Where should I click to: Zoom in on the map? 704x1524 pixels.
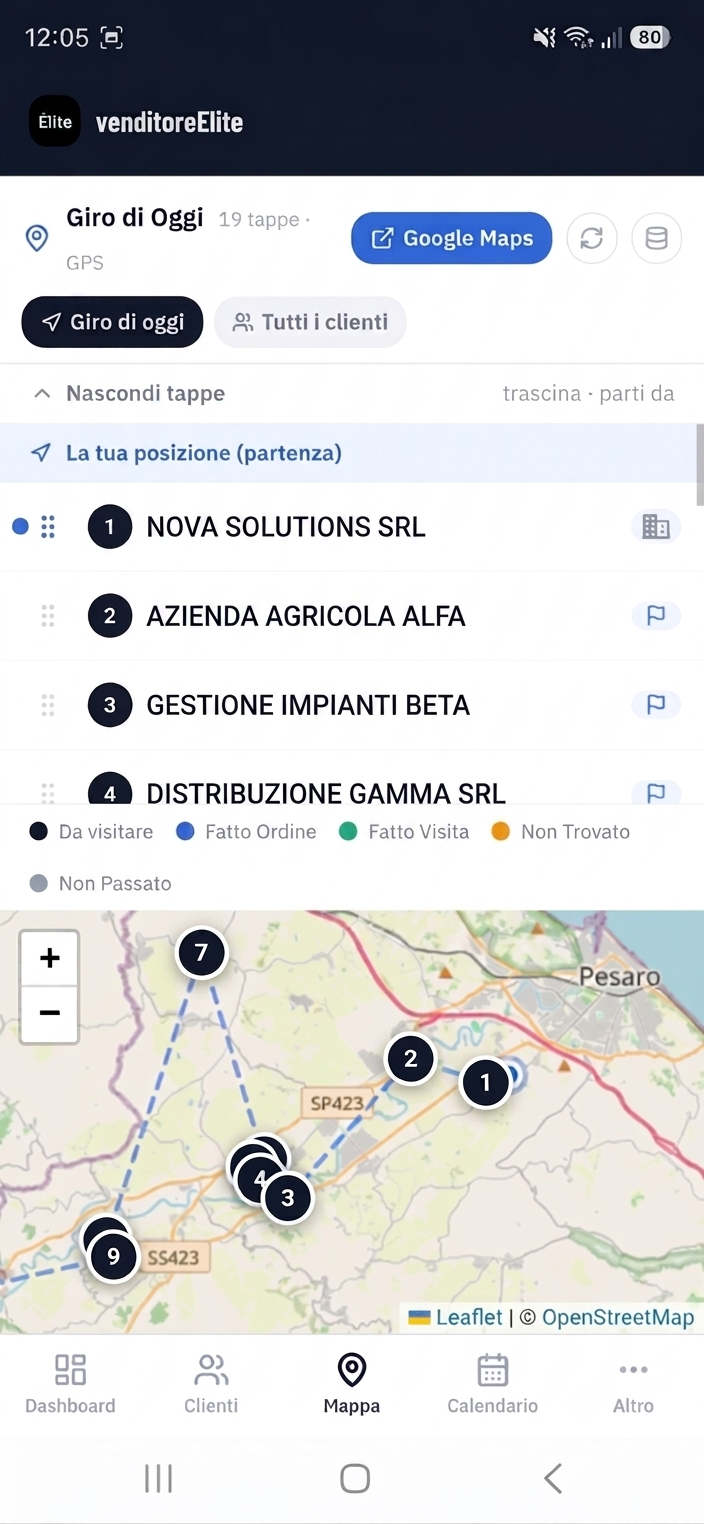(x=49, y=958)
